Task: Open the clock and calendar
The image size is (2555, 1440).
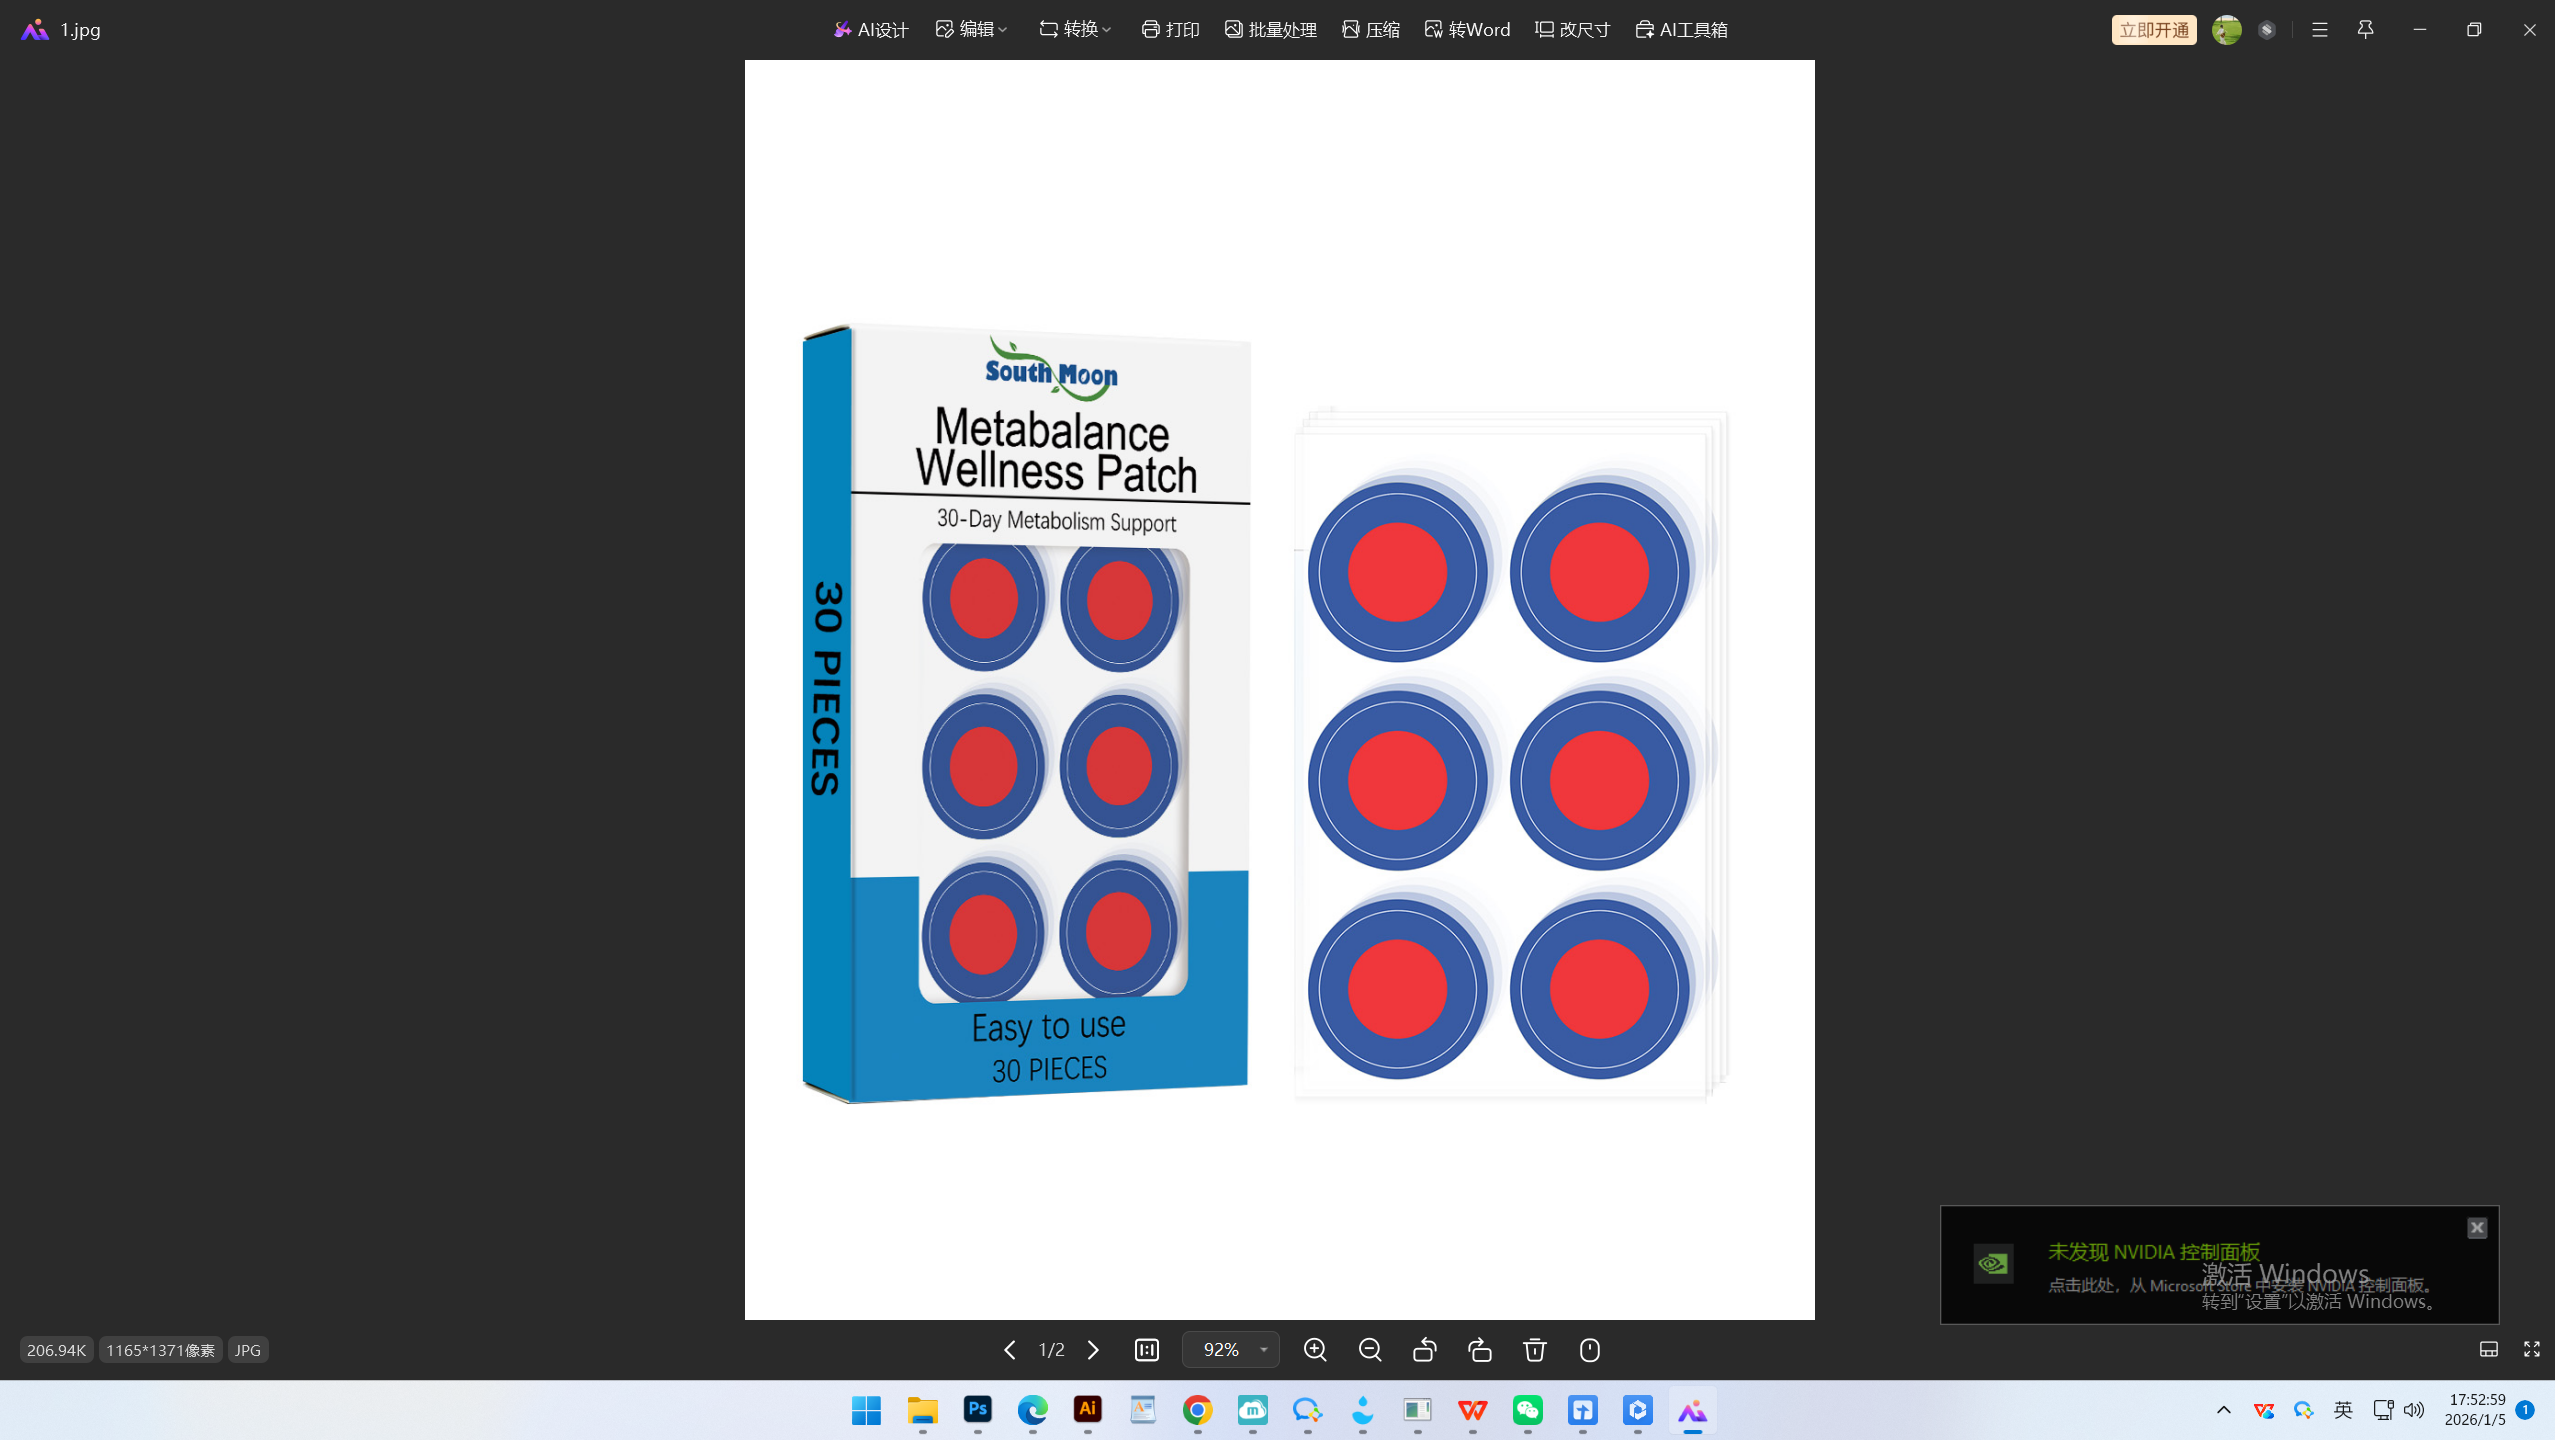Action: [x=2475, y=1410]
